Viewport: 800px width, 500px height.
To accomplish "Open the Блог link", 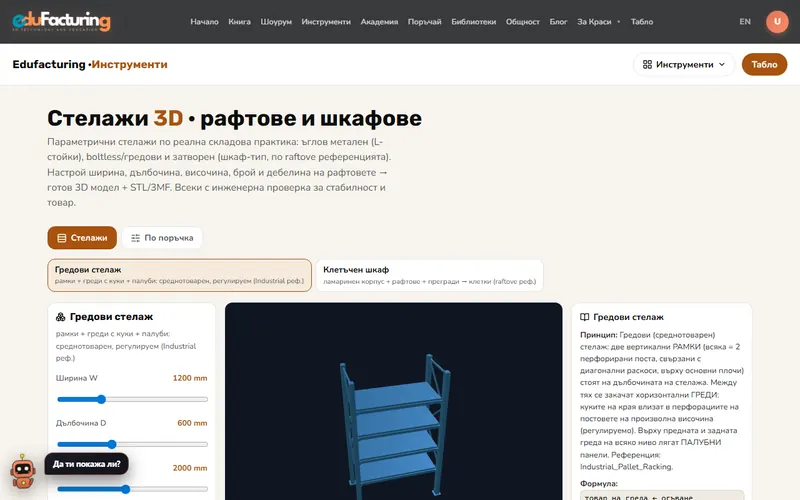I will click(558, 21).
